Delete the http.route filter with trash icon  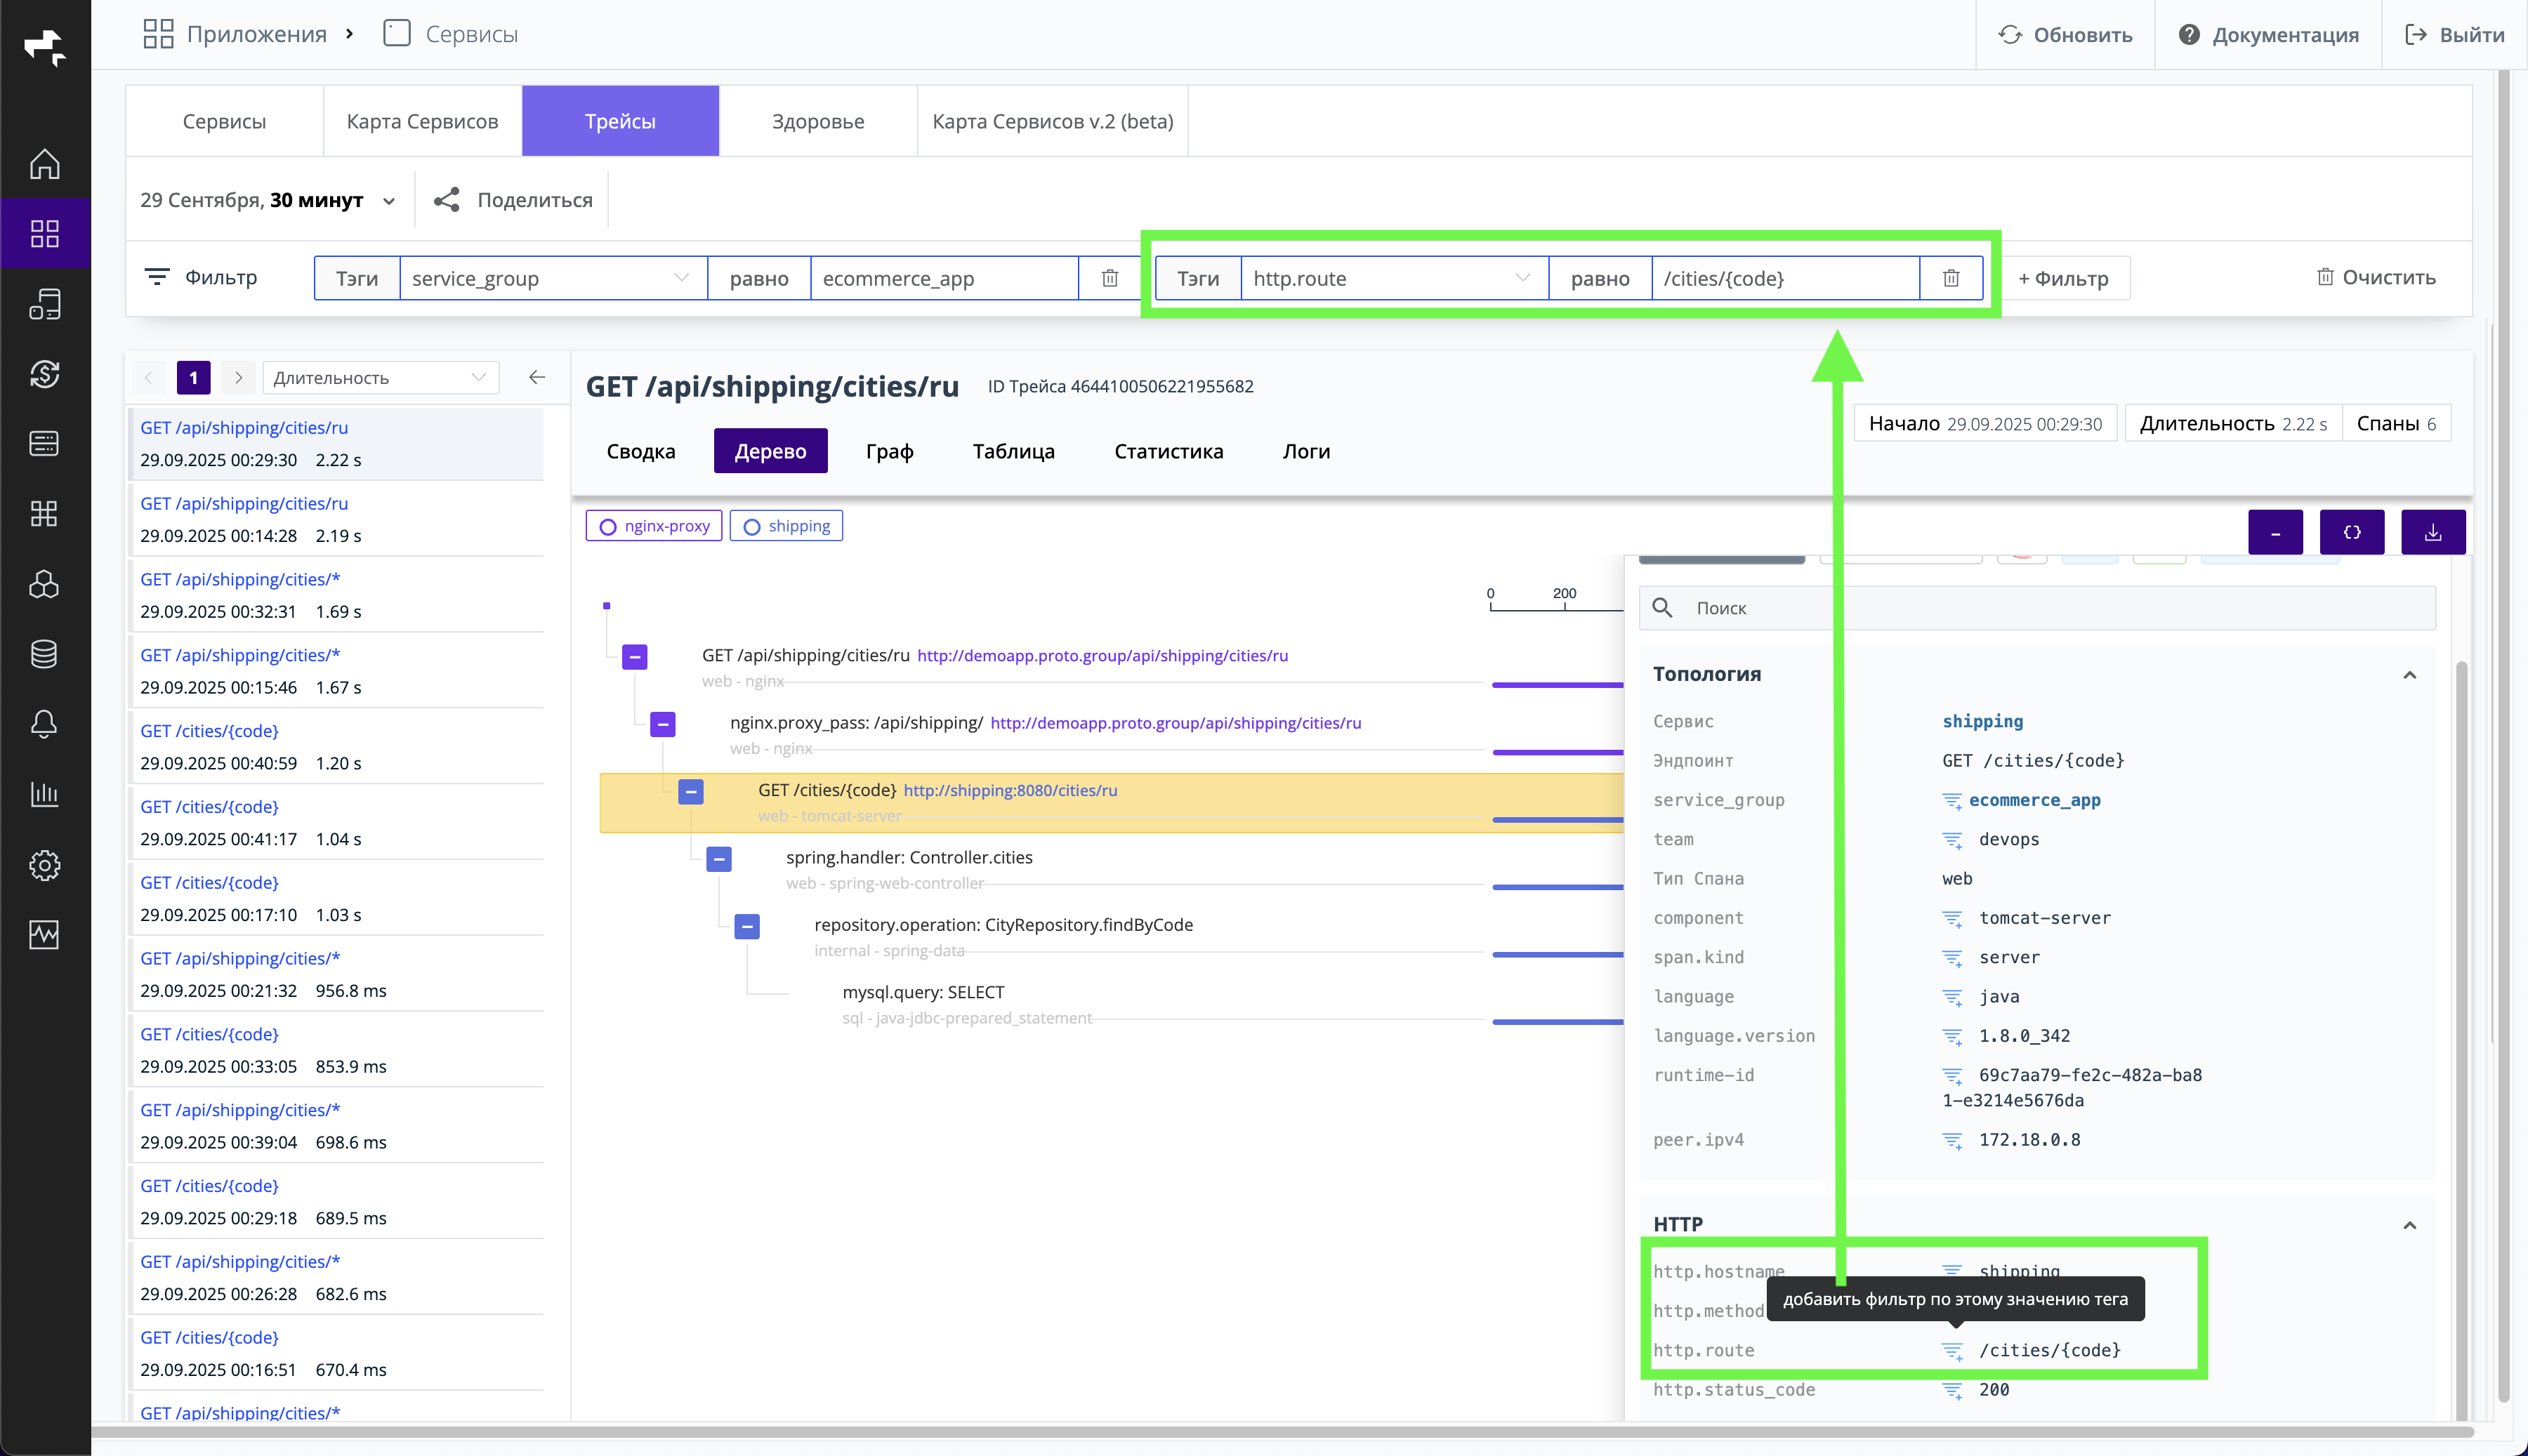tap(1950, 278)
